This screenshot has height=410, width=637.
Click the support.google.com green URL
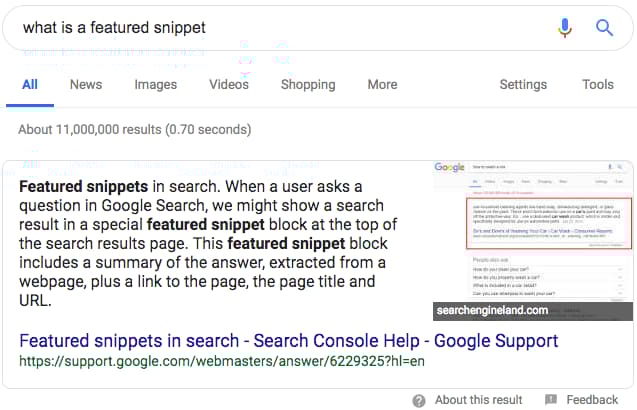[222, 361]
